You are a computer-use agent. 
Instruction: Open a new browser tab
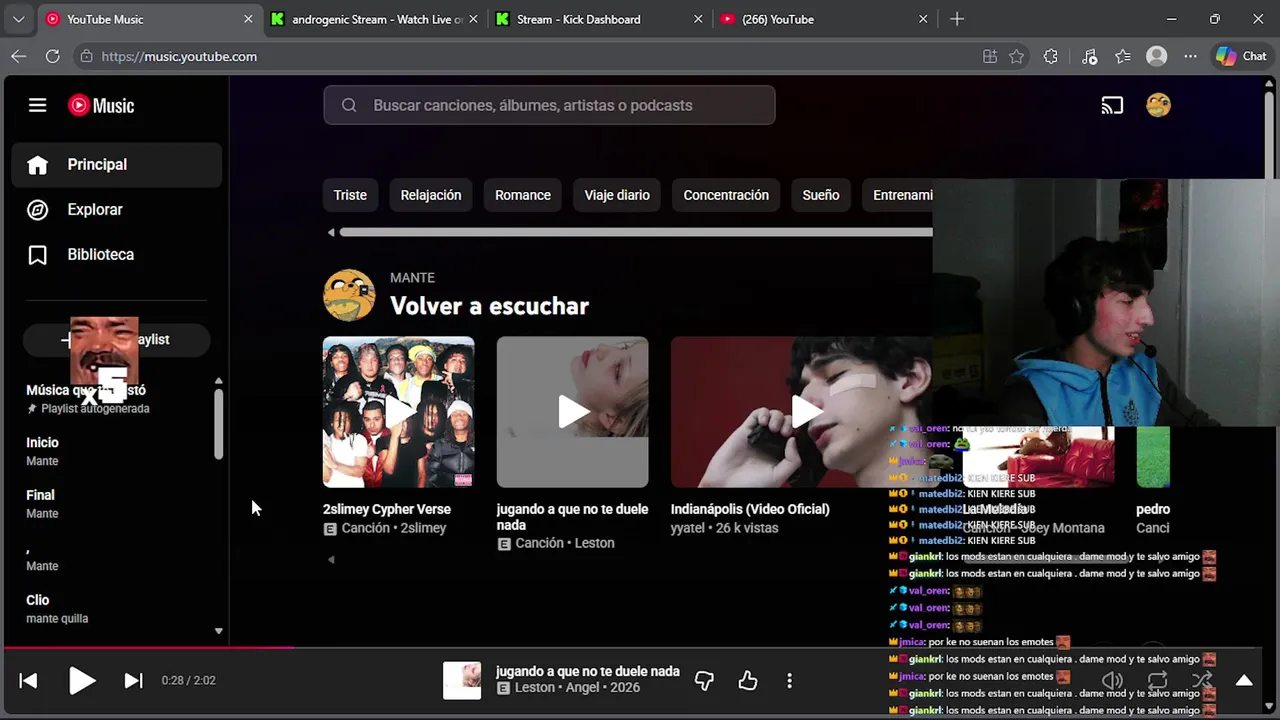click(x=957, y=19)
